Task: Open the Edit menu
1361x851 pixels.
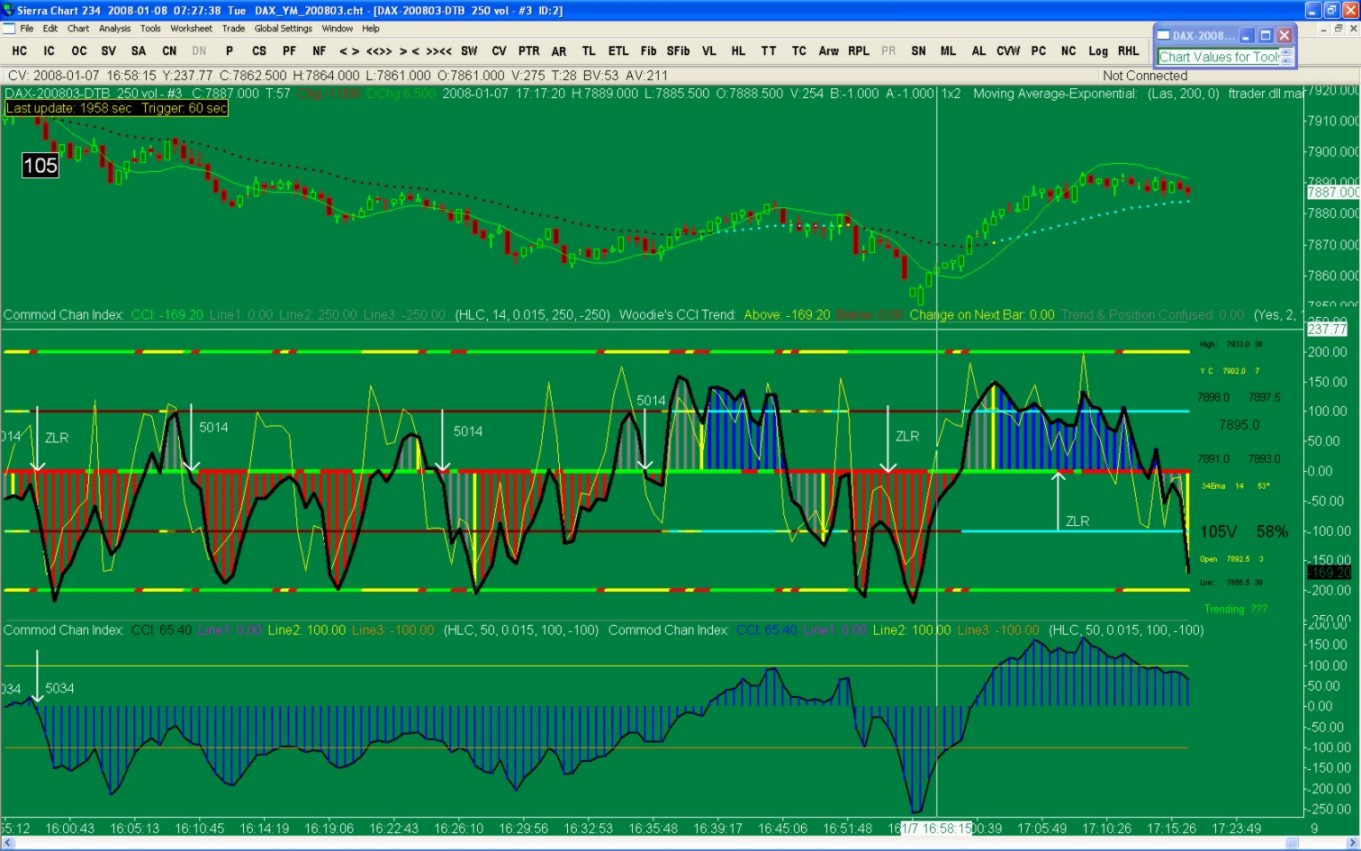Action: [x=52, y=28]
